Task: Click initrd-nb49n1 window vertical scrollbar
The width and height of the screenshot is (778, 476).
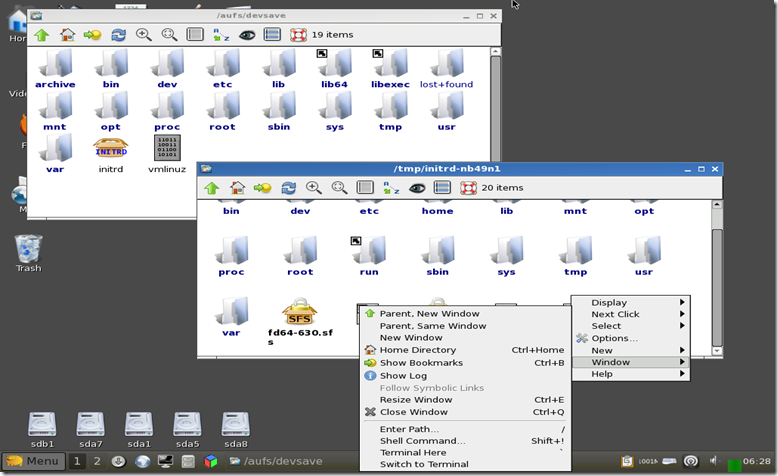Action: click(717, 278)
